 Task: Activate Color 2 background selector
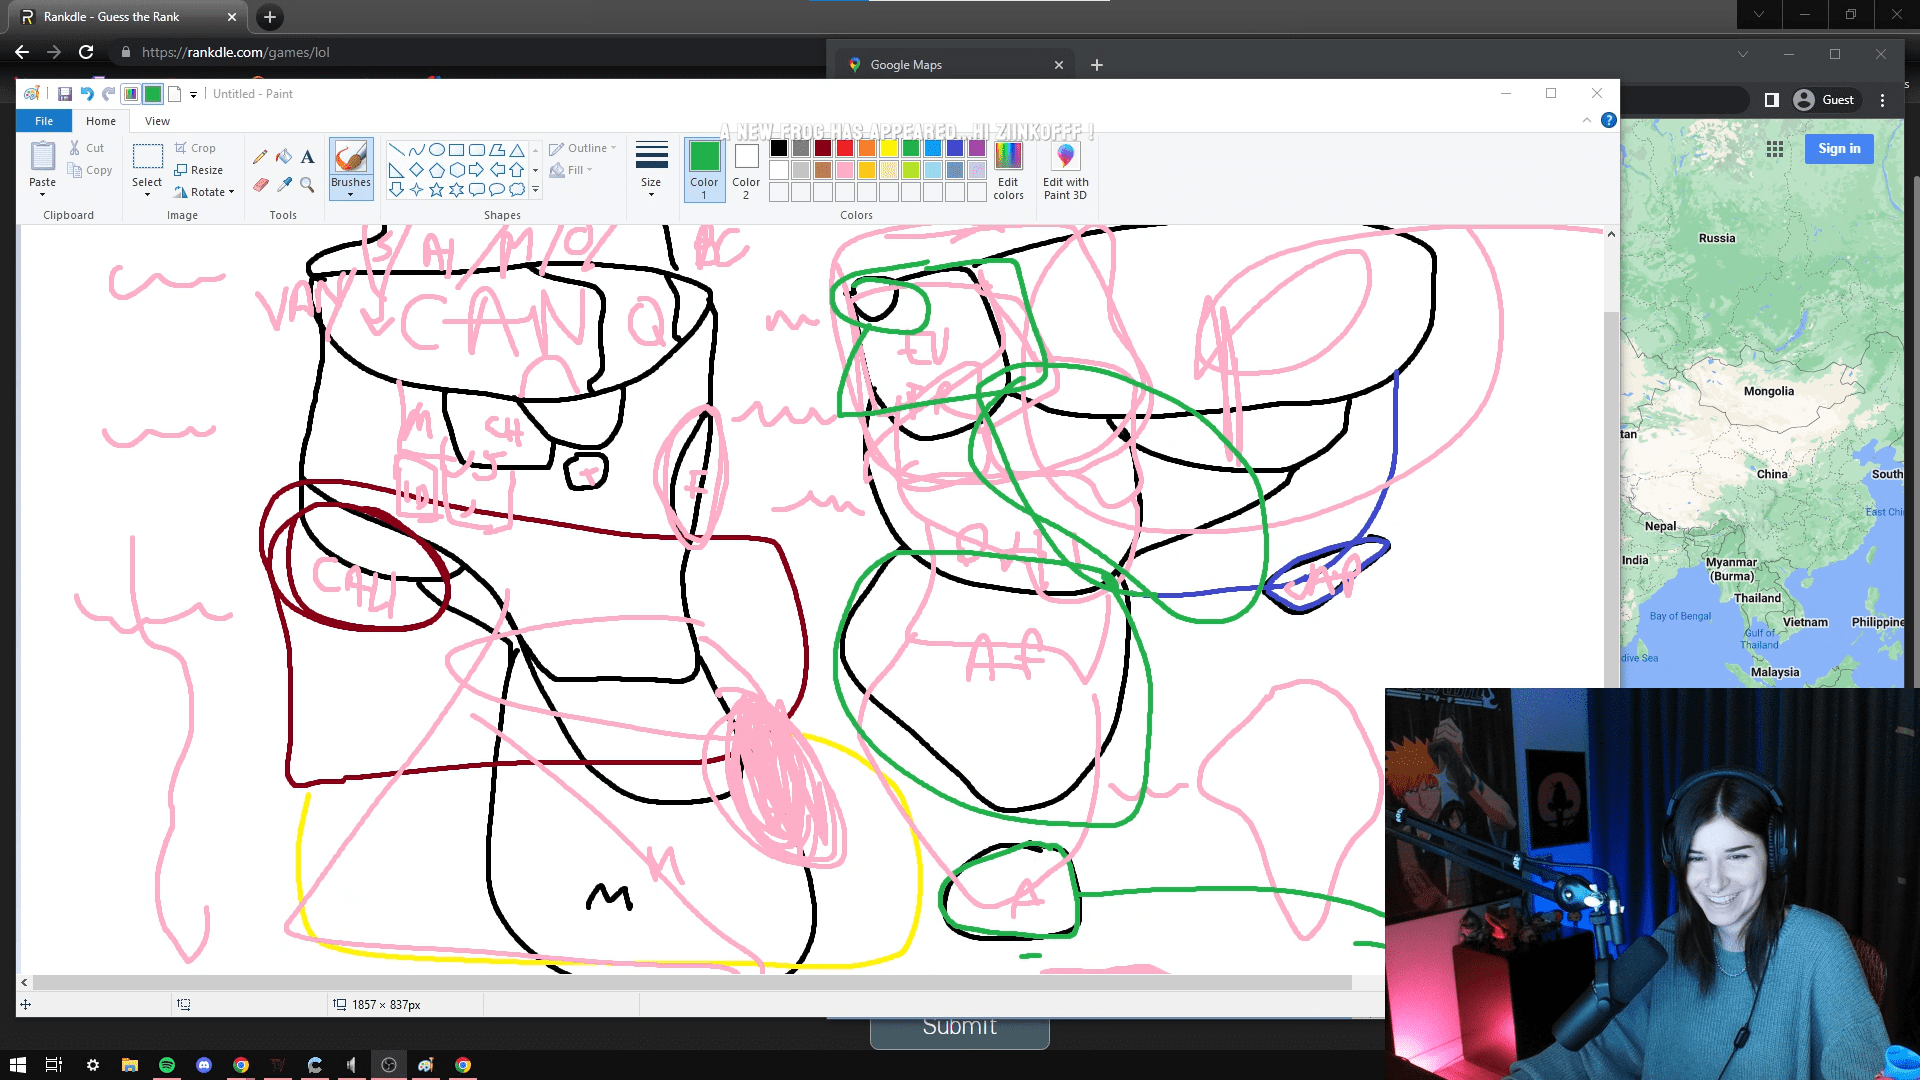point(746,169)
